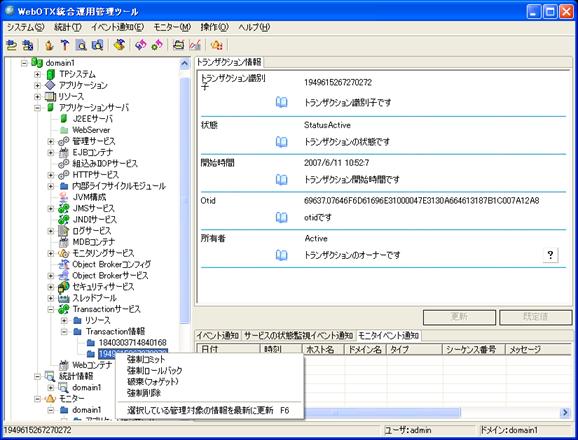Click the event table scroll right arrow
The image size is (578, 440).
tap(565, 413)
